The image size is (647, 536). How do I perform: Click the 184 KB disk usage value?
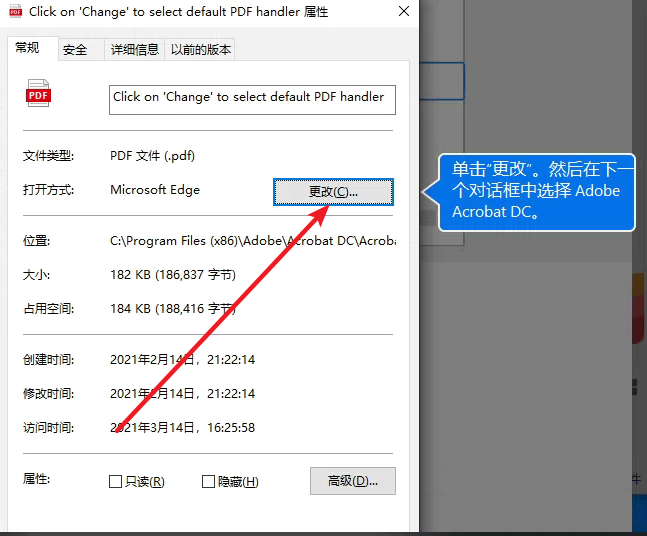[173, 309]
